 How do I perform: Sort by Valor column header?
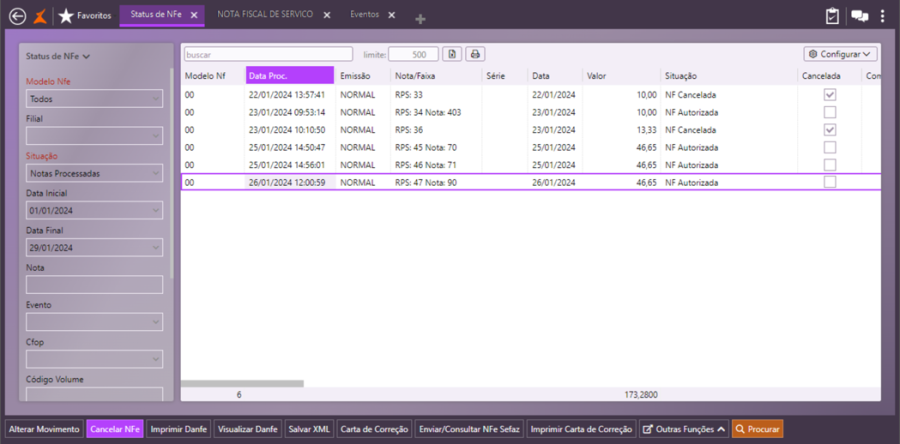(x=621, y=76)
